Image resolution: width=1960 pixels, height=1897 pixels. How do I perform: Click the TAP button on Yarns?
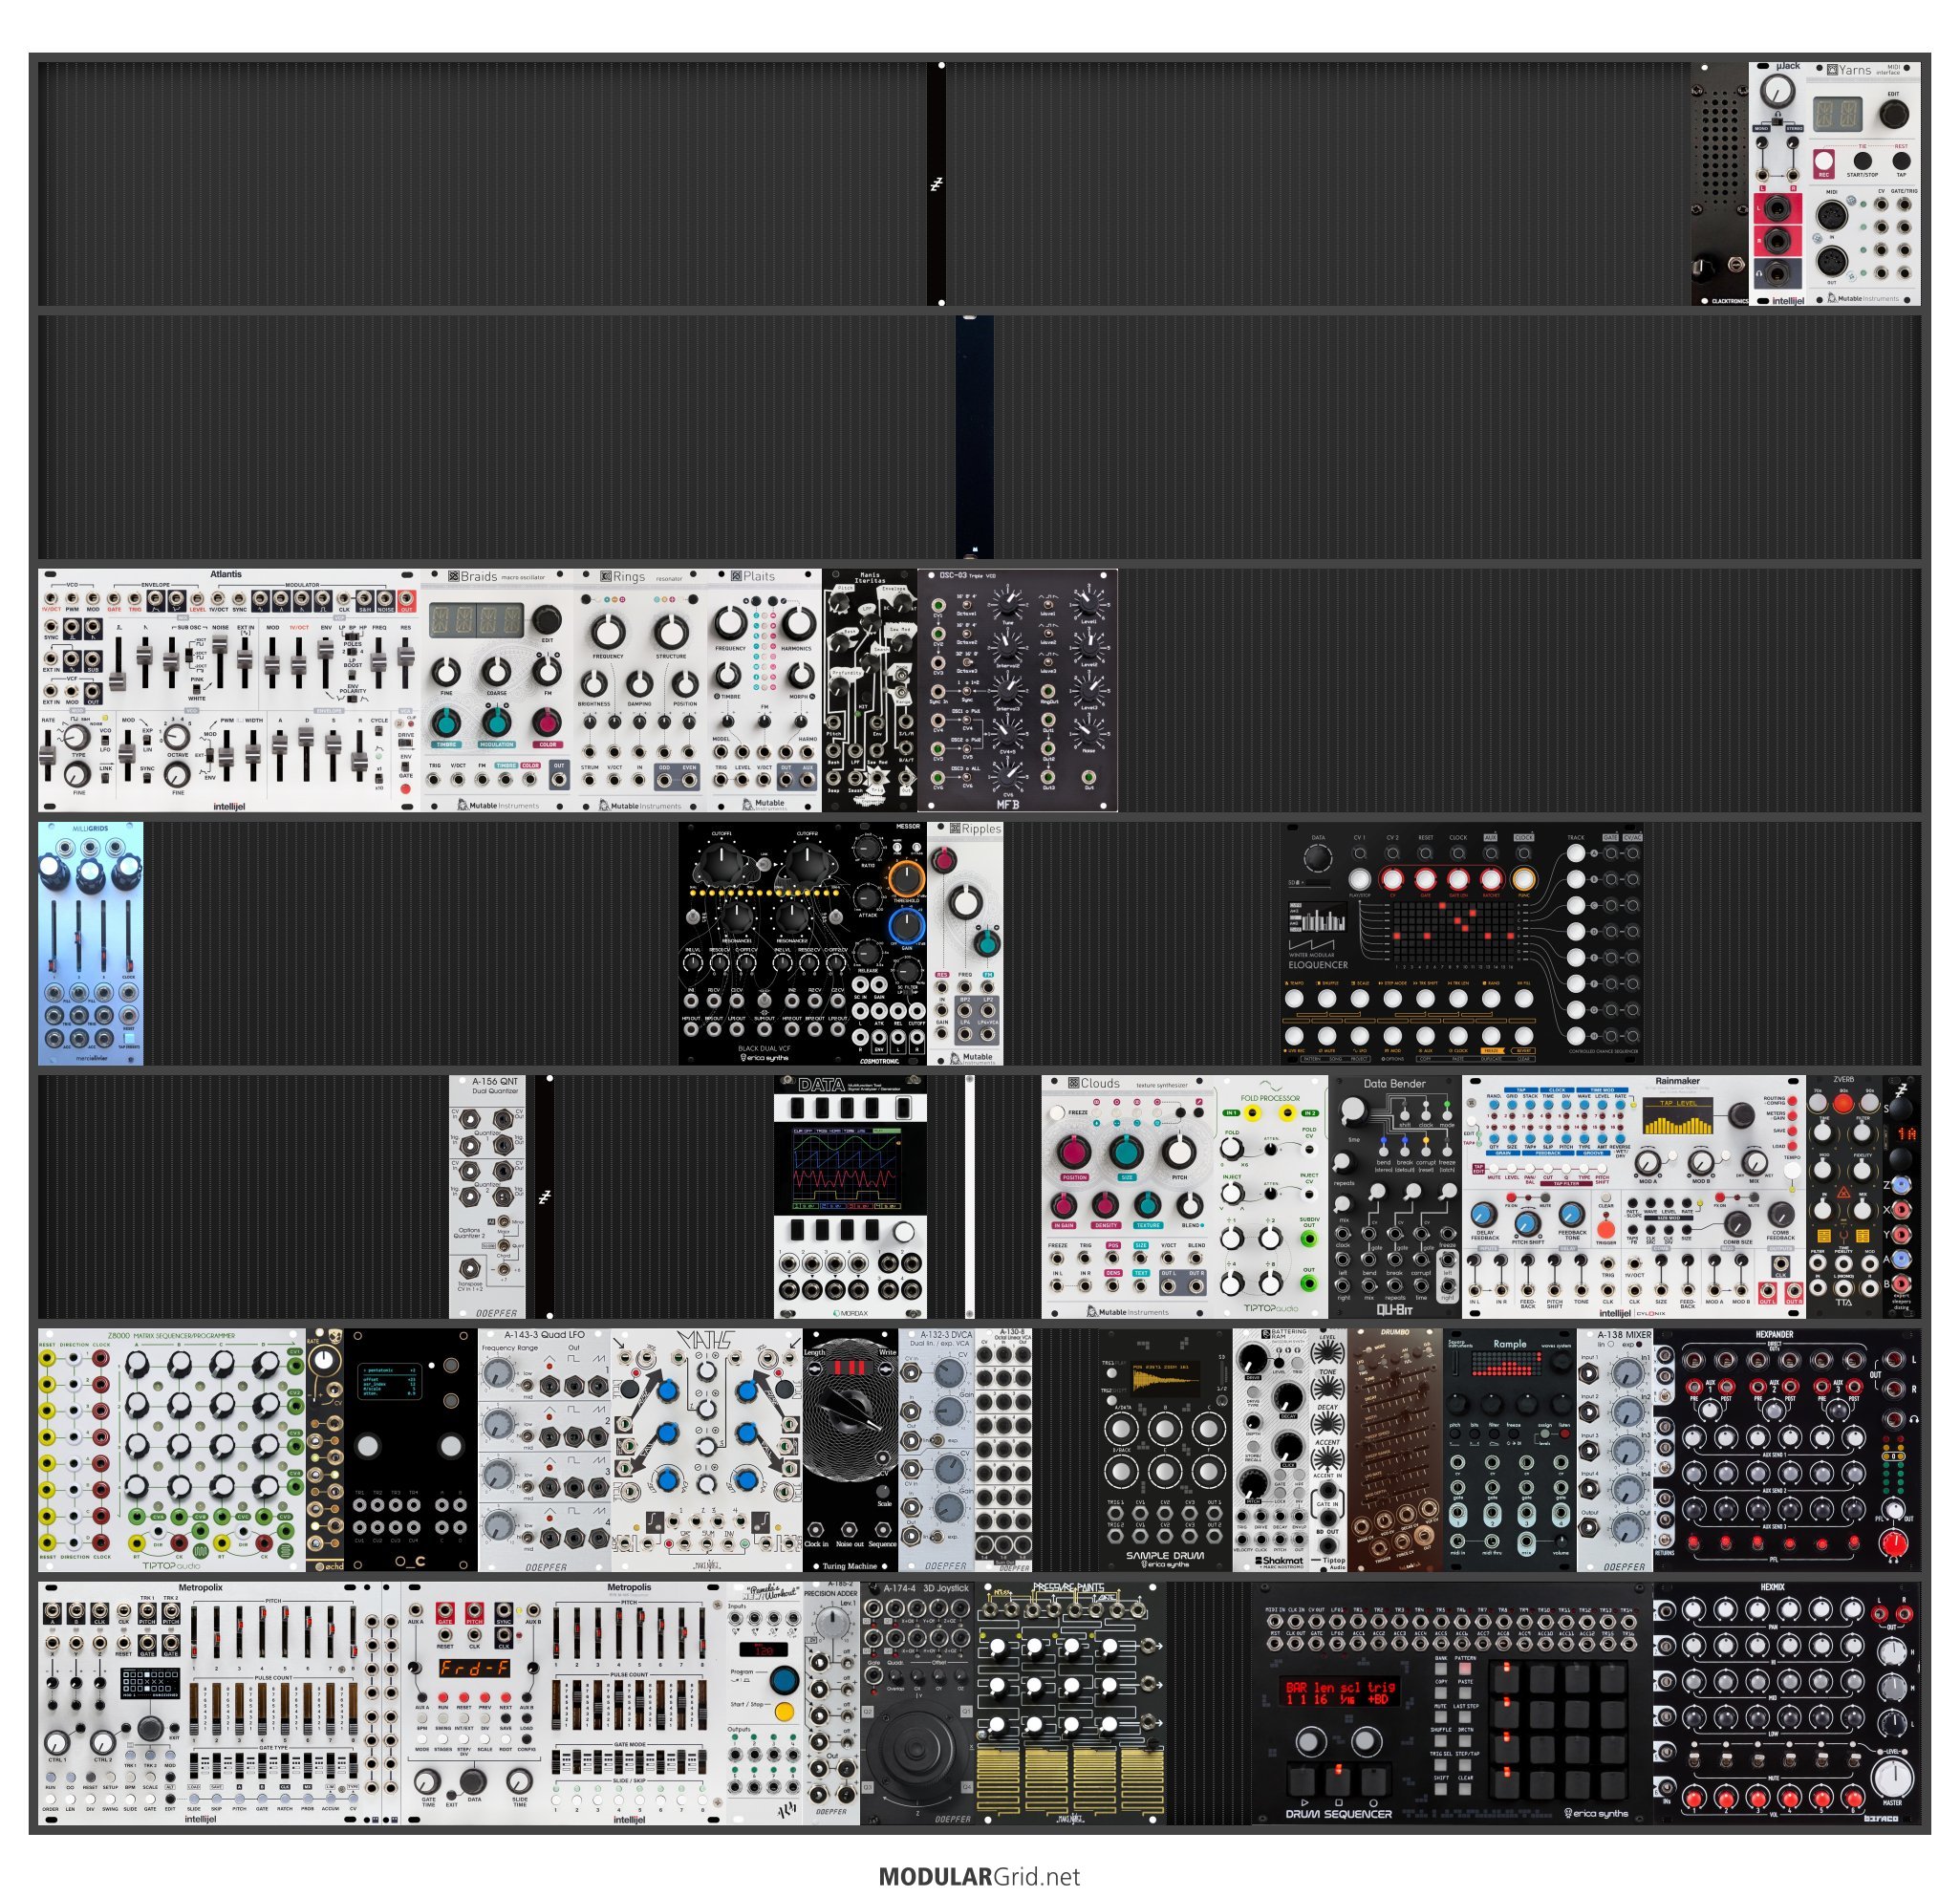coord(1901,160)
